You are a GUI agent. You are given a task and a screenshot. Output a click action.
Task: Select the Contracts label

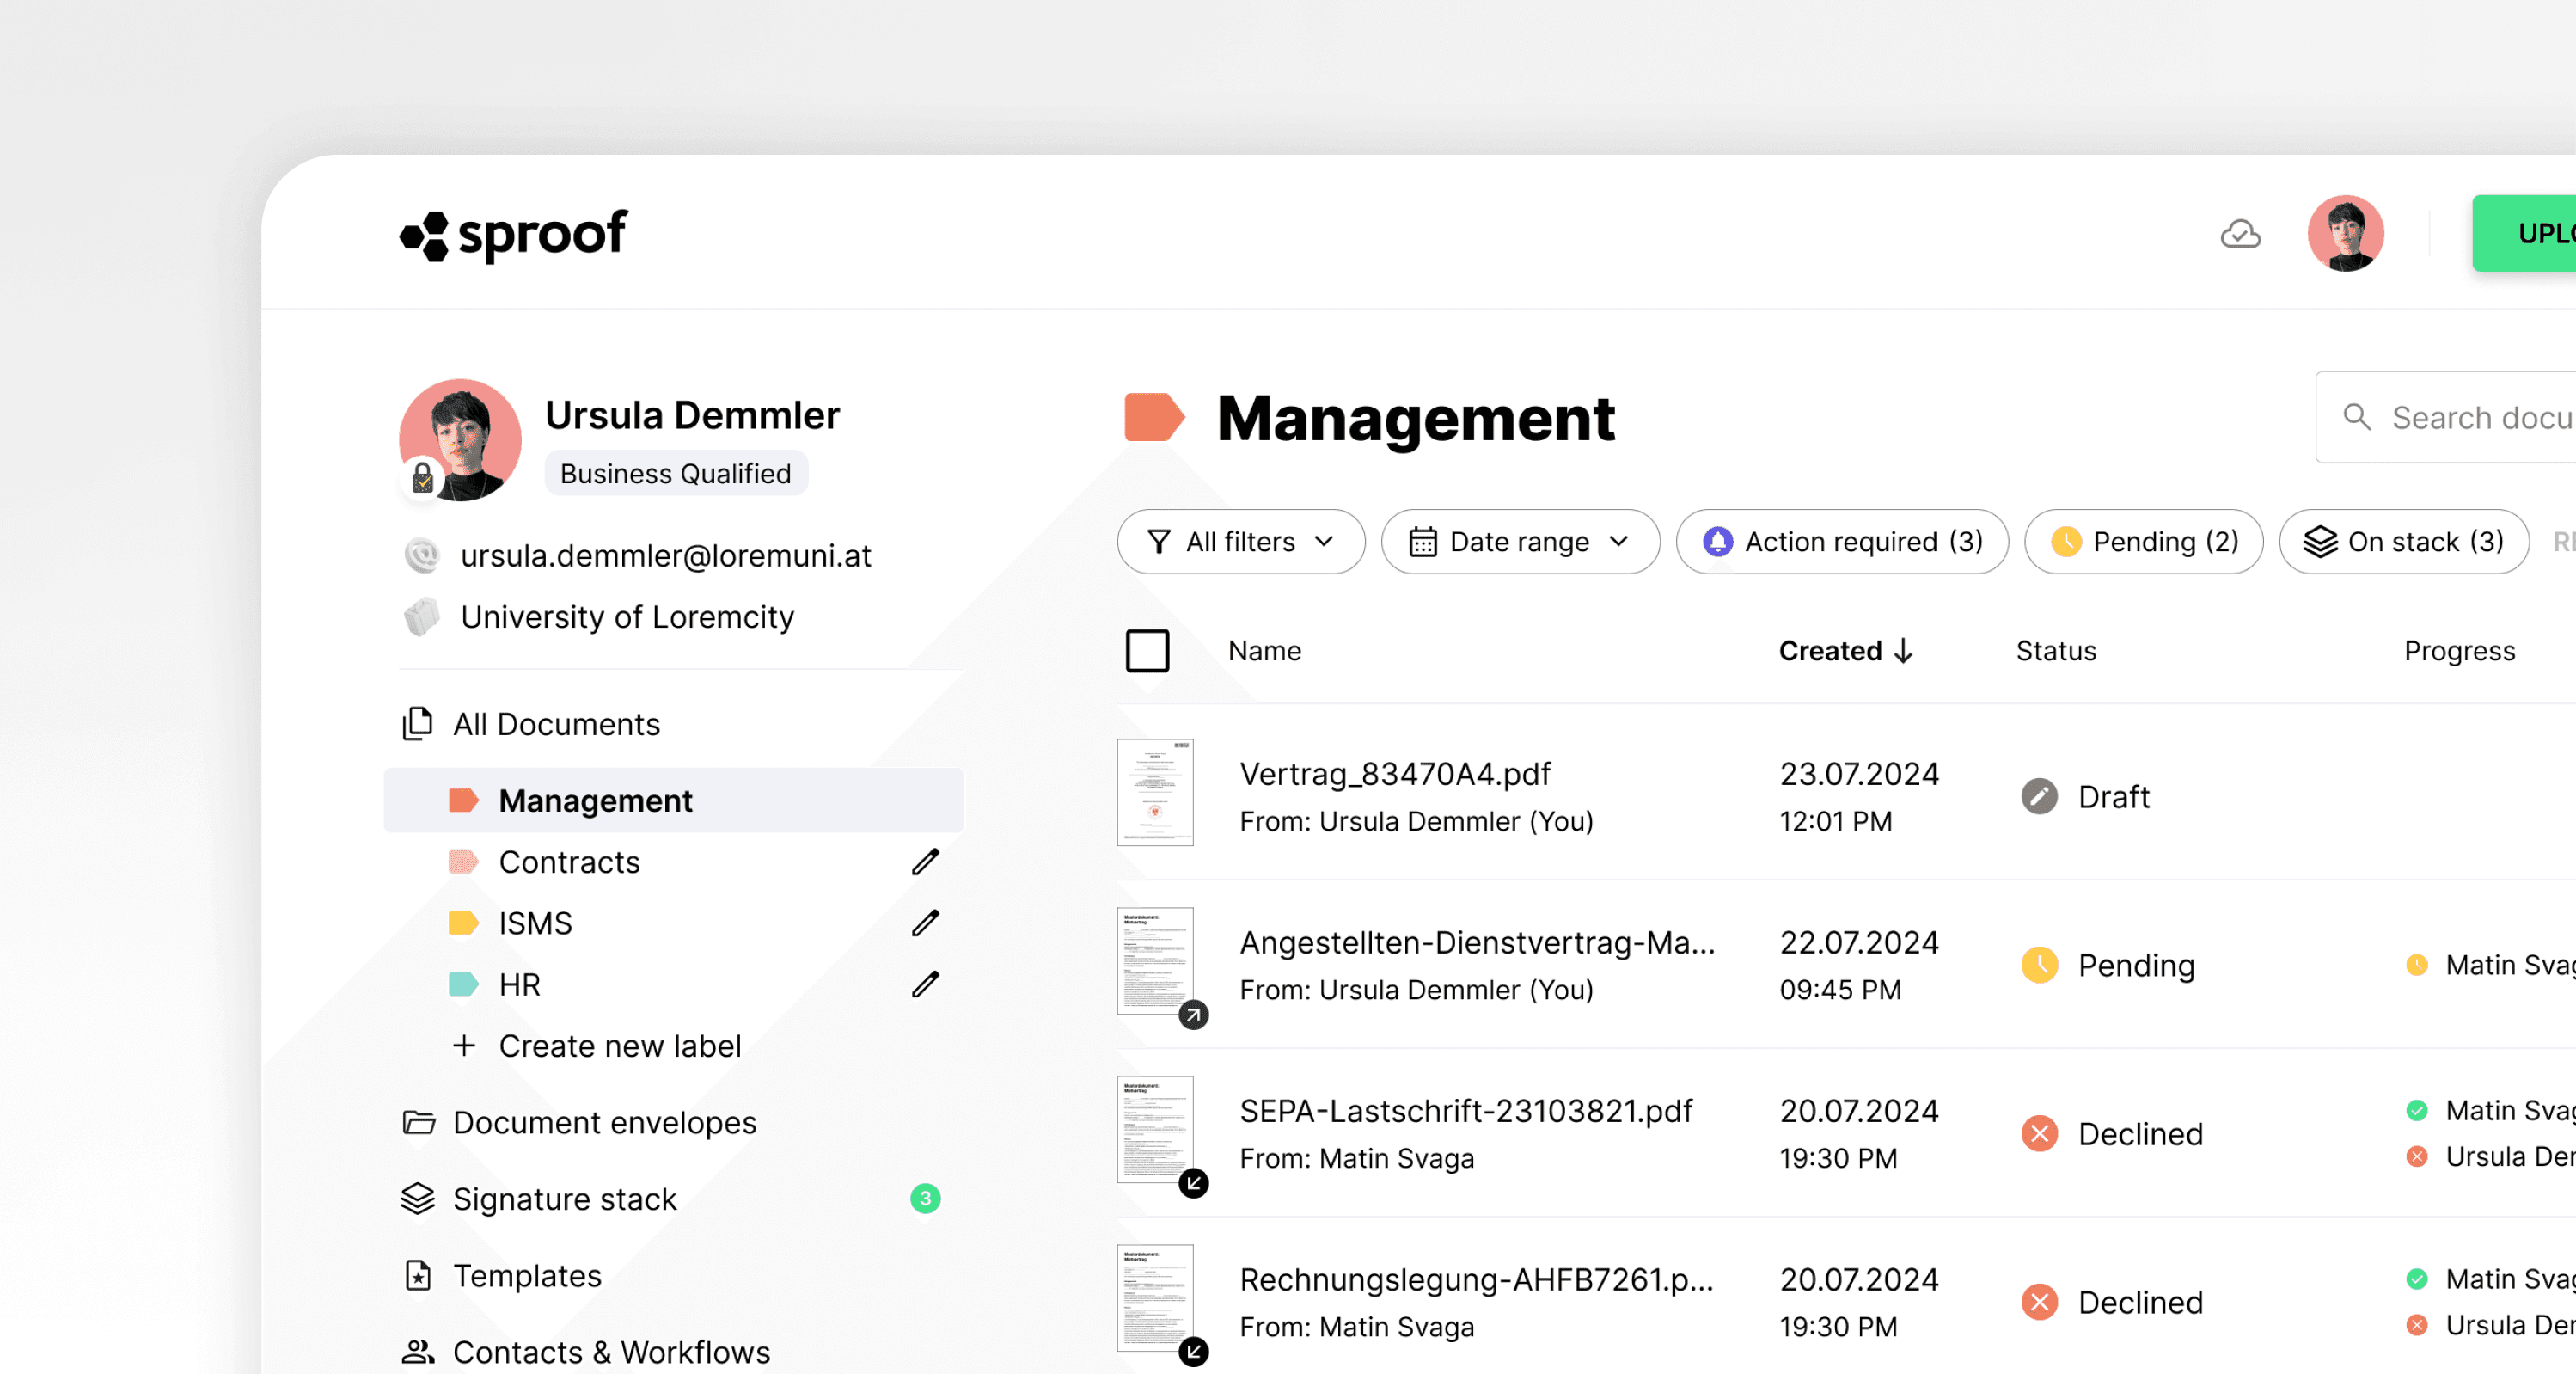[x=569, y=862]
